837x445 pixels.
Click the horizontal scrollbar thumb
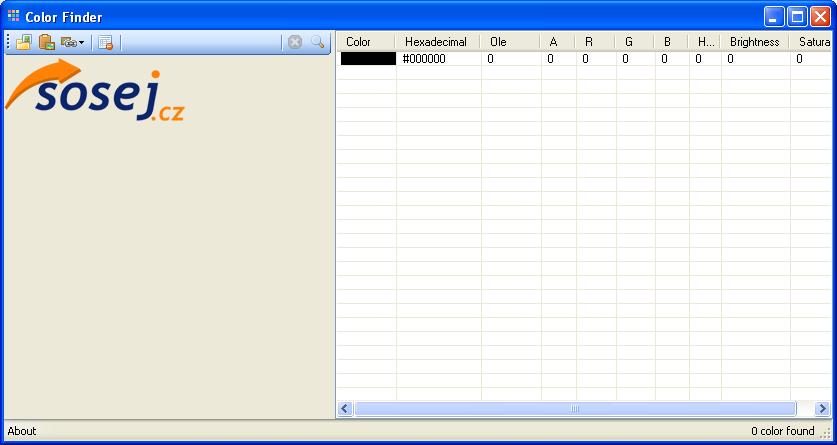pos(575,409)
